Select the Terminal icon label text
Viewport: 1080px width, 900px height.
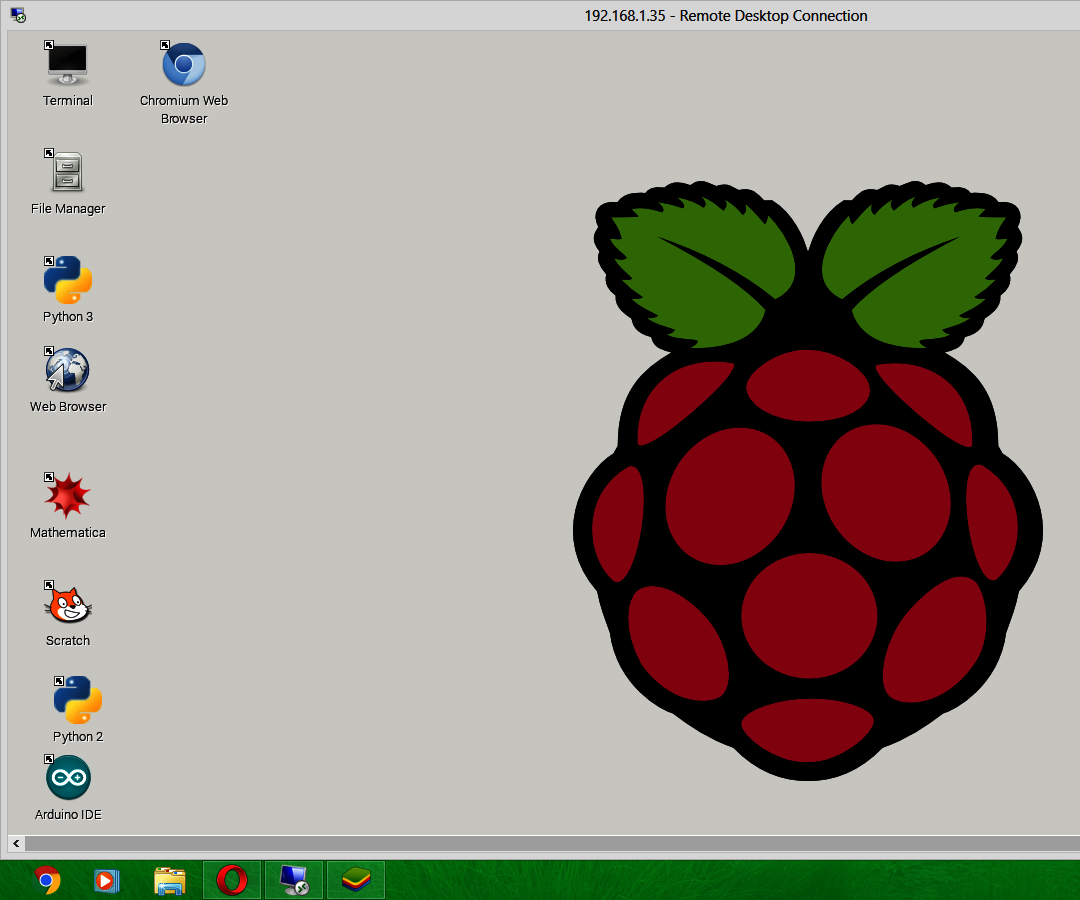coord(67,101)
